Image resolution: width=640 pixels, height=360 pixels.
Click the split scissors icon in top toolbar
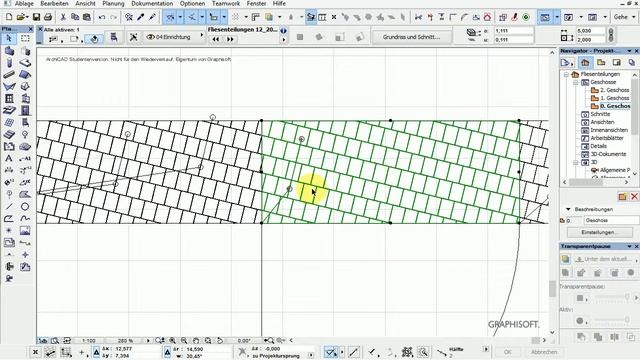point(418,17)
